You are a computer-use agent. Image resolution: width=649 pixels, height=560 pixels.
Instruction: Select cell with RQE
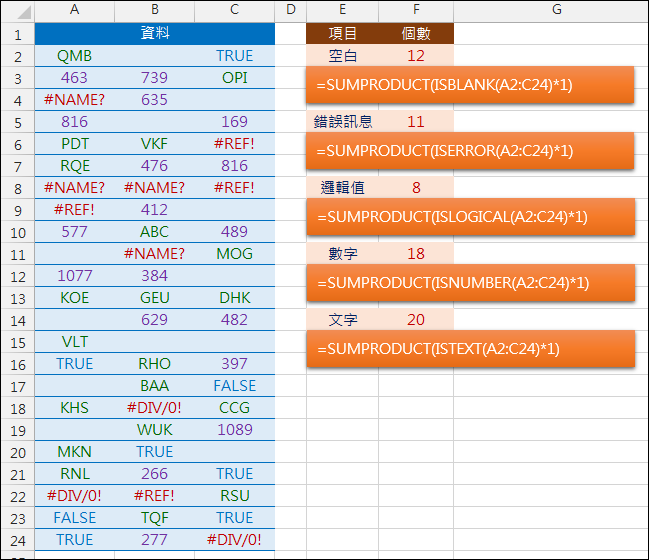click(75, 166)
